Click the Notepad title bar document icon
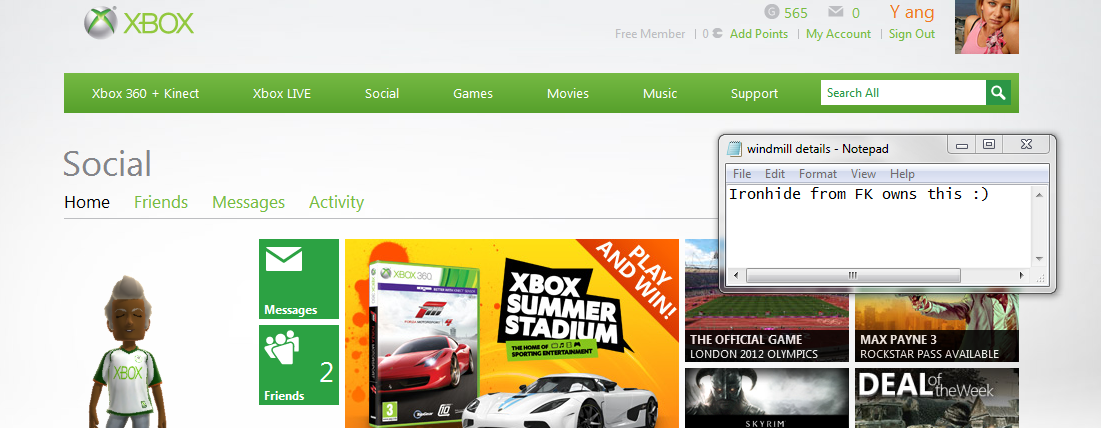The image size is (1101, 428). (734, 148)
